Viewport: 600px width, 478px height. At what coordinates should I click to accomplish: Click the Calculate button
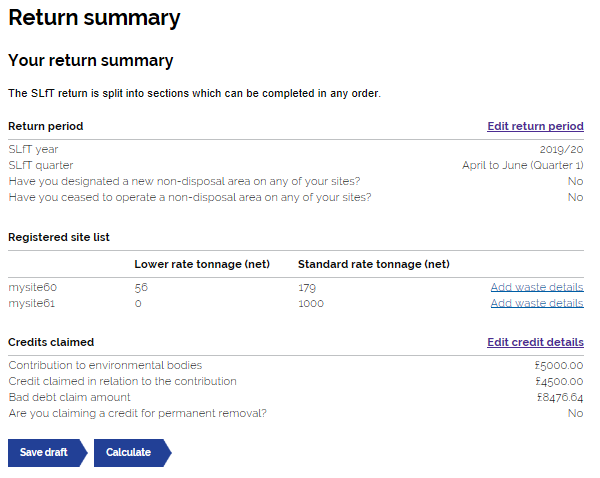[132, 453]
